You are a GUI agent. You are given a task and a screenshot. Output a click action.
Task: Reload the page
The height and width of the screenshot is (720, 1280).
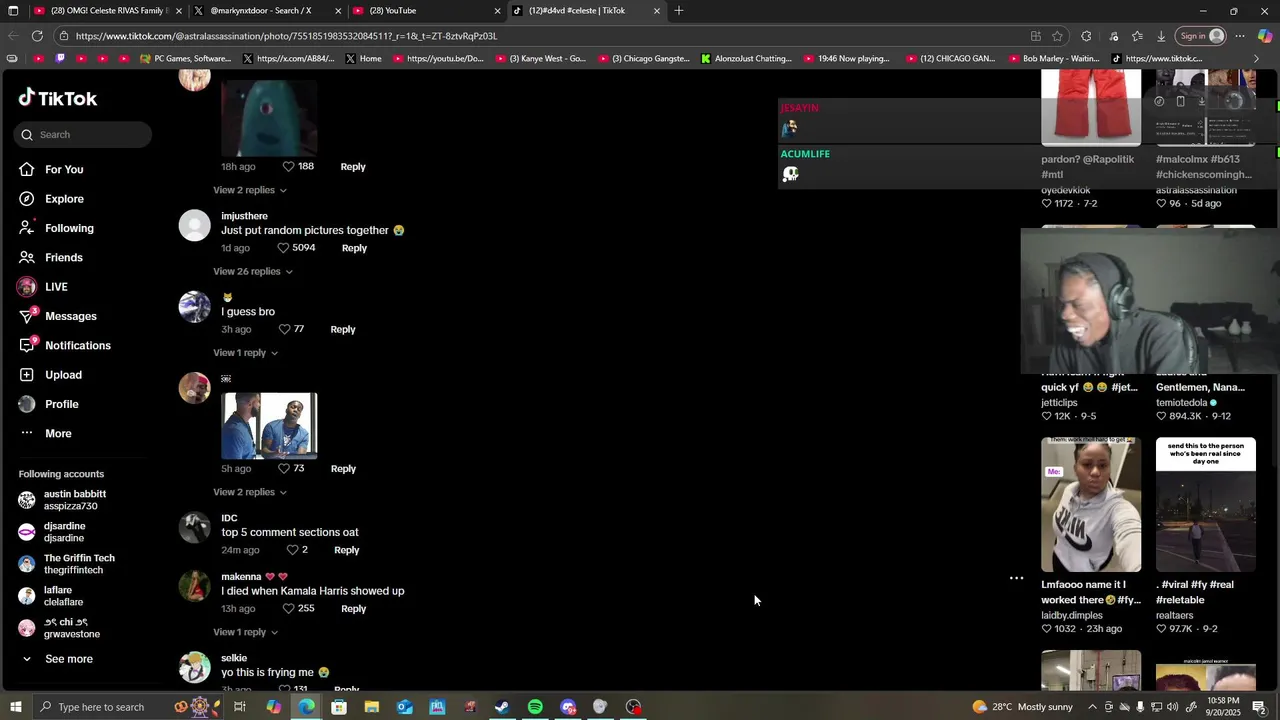click(37, 36)
